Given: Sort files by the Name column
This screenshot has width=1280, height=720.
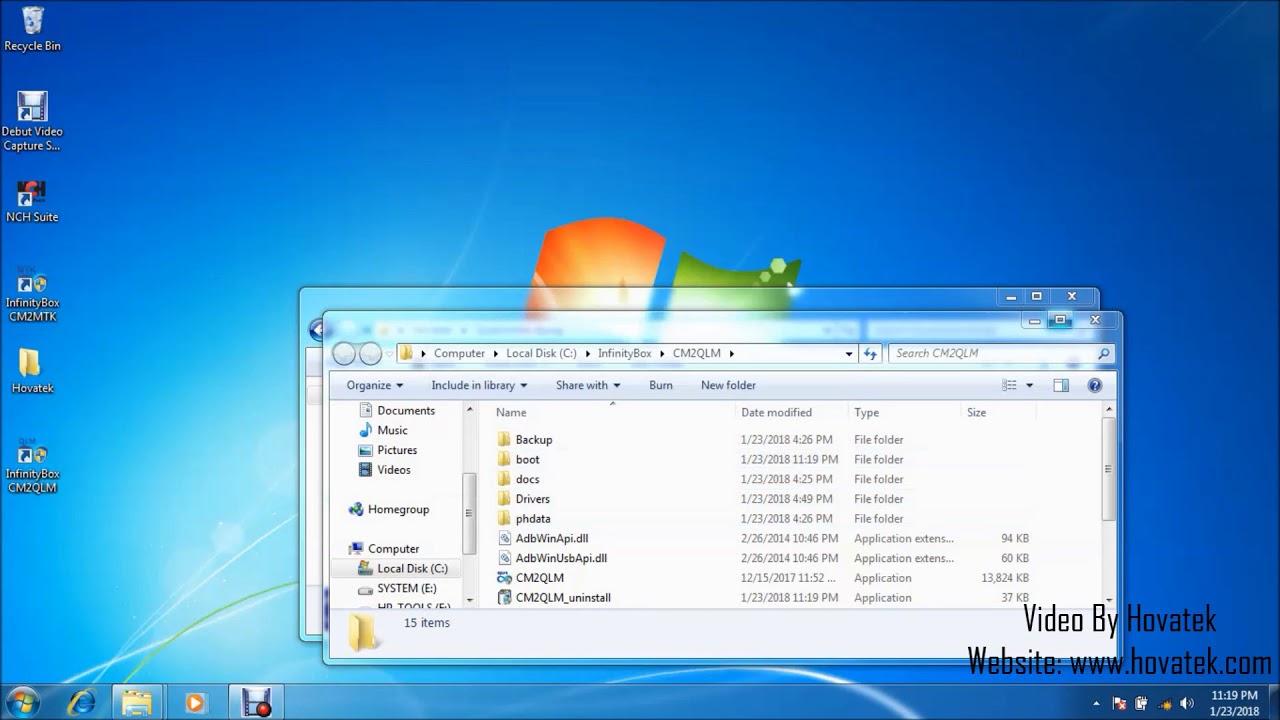Looking at the screenshot, I should click(x=611, y=412).
